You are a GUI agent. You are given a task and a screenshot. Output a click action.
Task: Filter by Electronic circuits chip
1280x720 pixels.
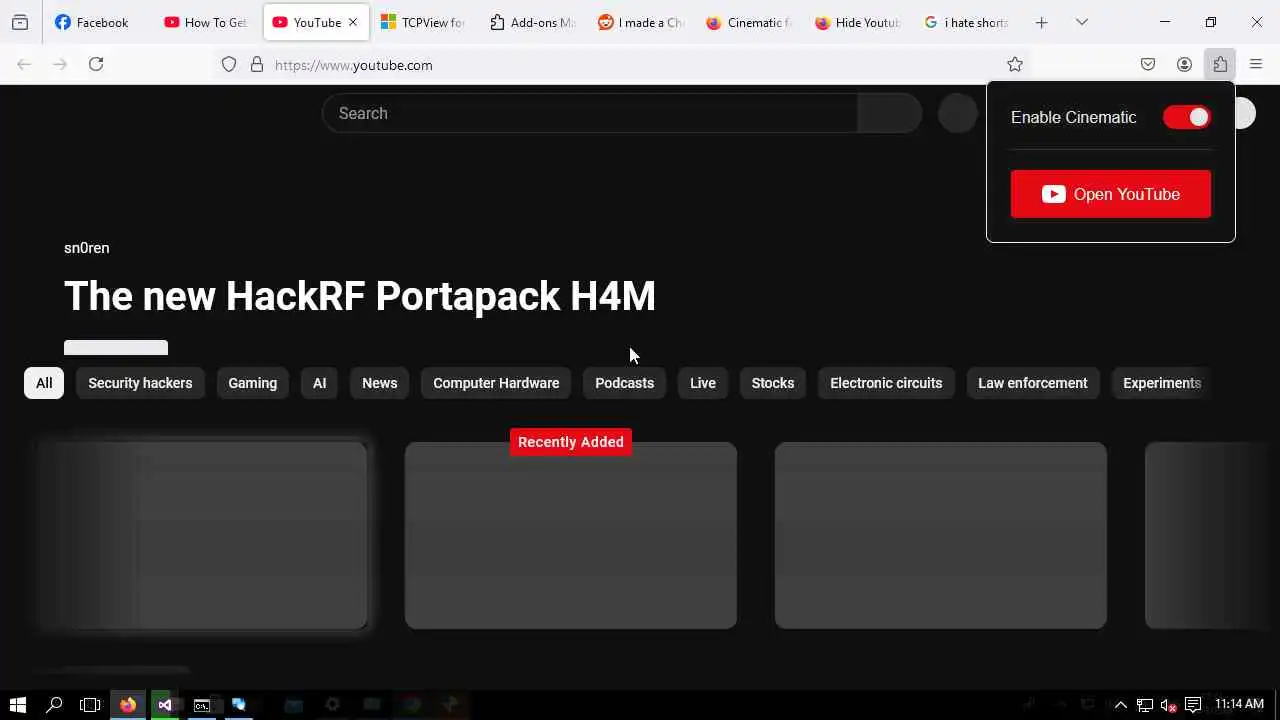coord(886,383)
